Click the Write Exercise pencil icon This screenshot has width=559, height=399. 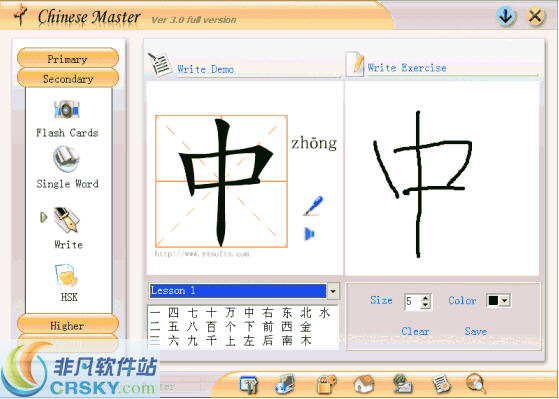[x=355, y=64]
